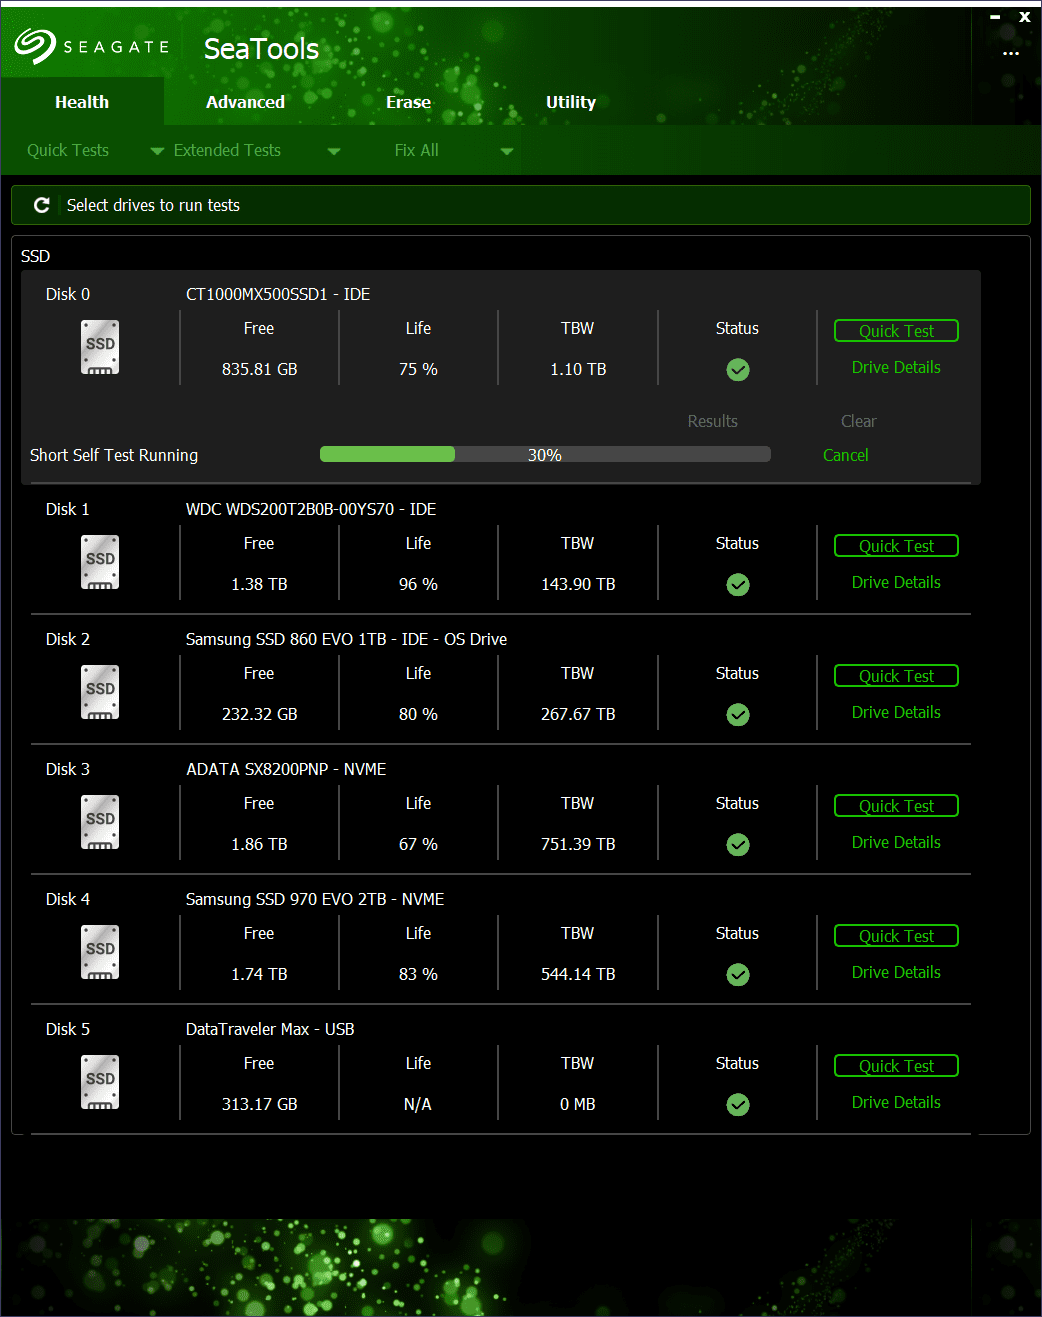Expand the Extended Tests dropdown arrow

pos(334,152)
